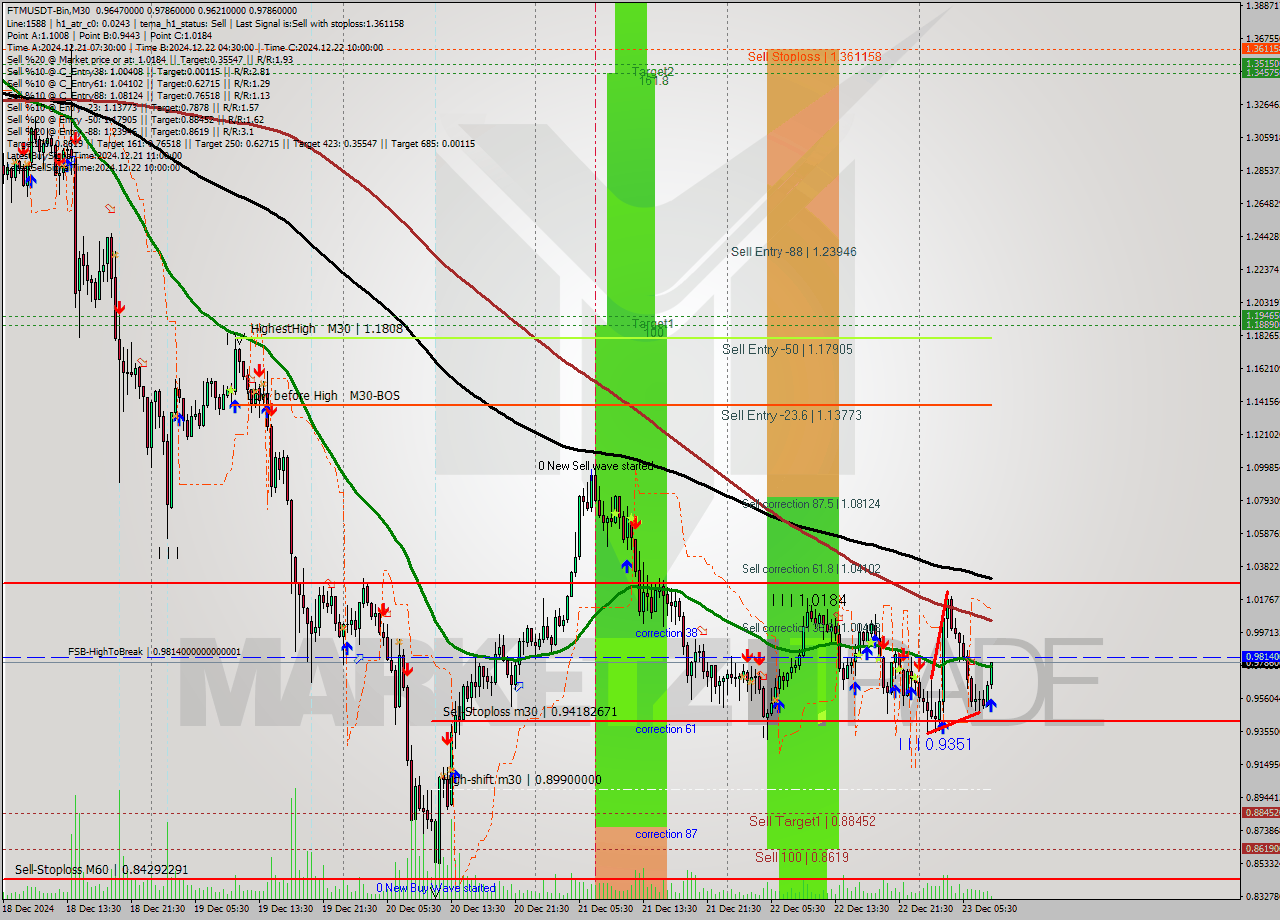Click the 'Point A:1.1008' info text
This screenshot has width=1280, height=920.
[38, 35]
